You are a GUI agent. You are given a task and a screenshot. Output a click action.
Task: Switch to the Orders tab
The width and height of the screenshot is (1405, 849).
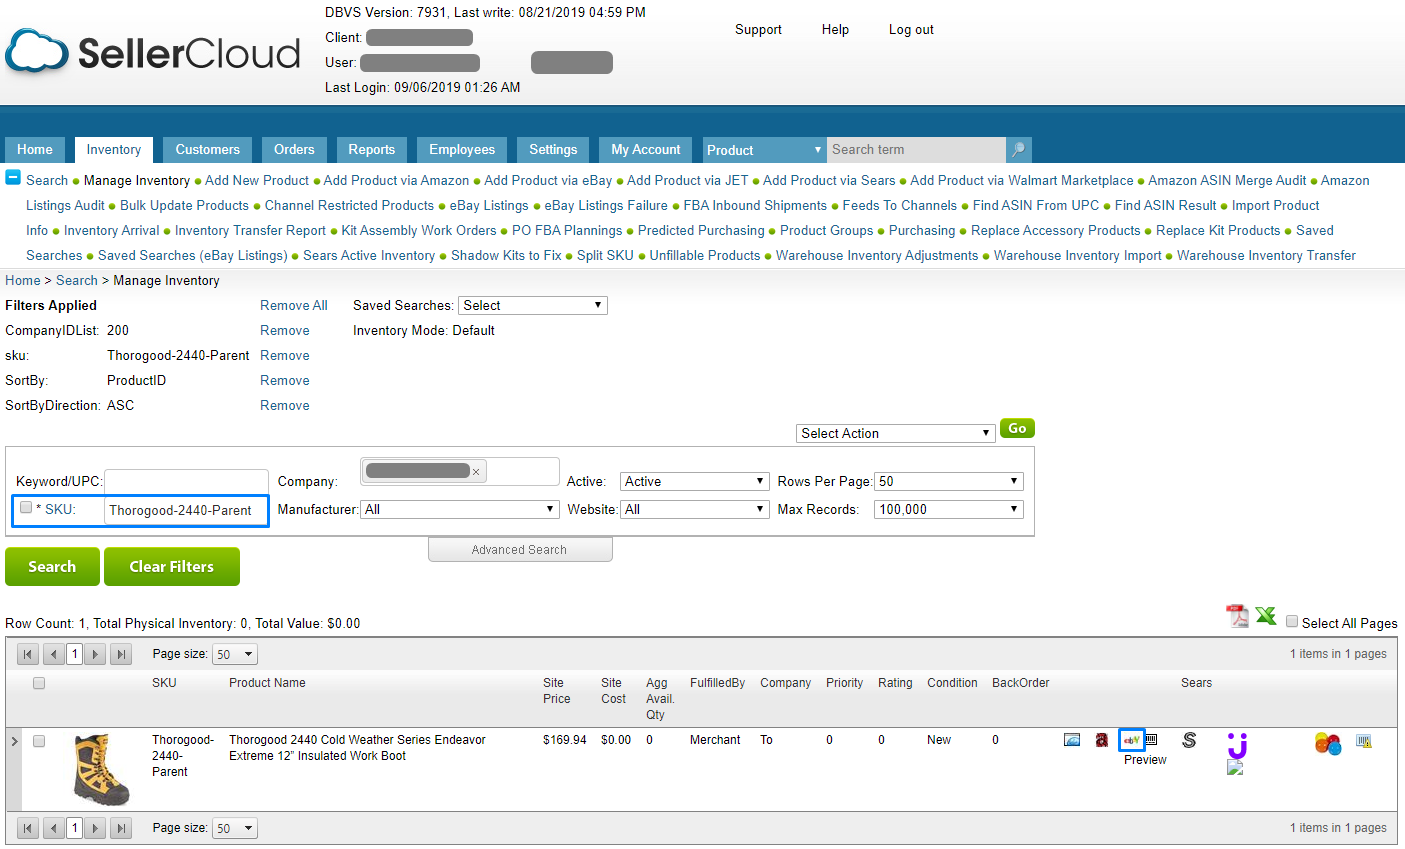click(x=294, y=150)
